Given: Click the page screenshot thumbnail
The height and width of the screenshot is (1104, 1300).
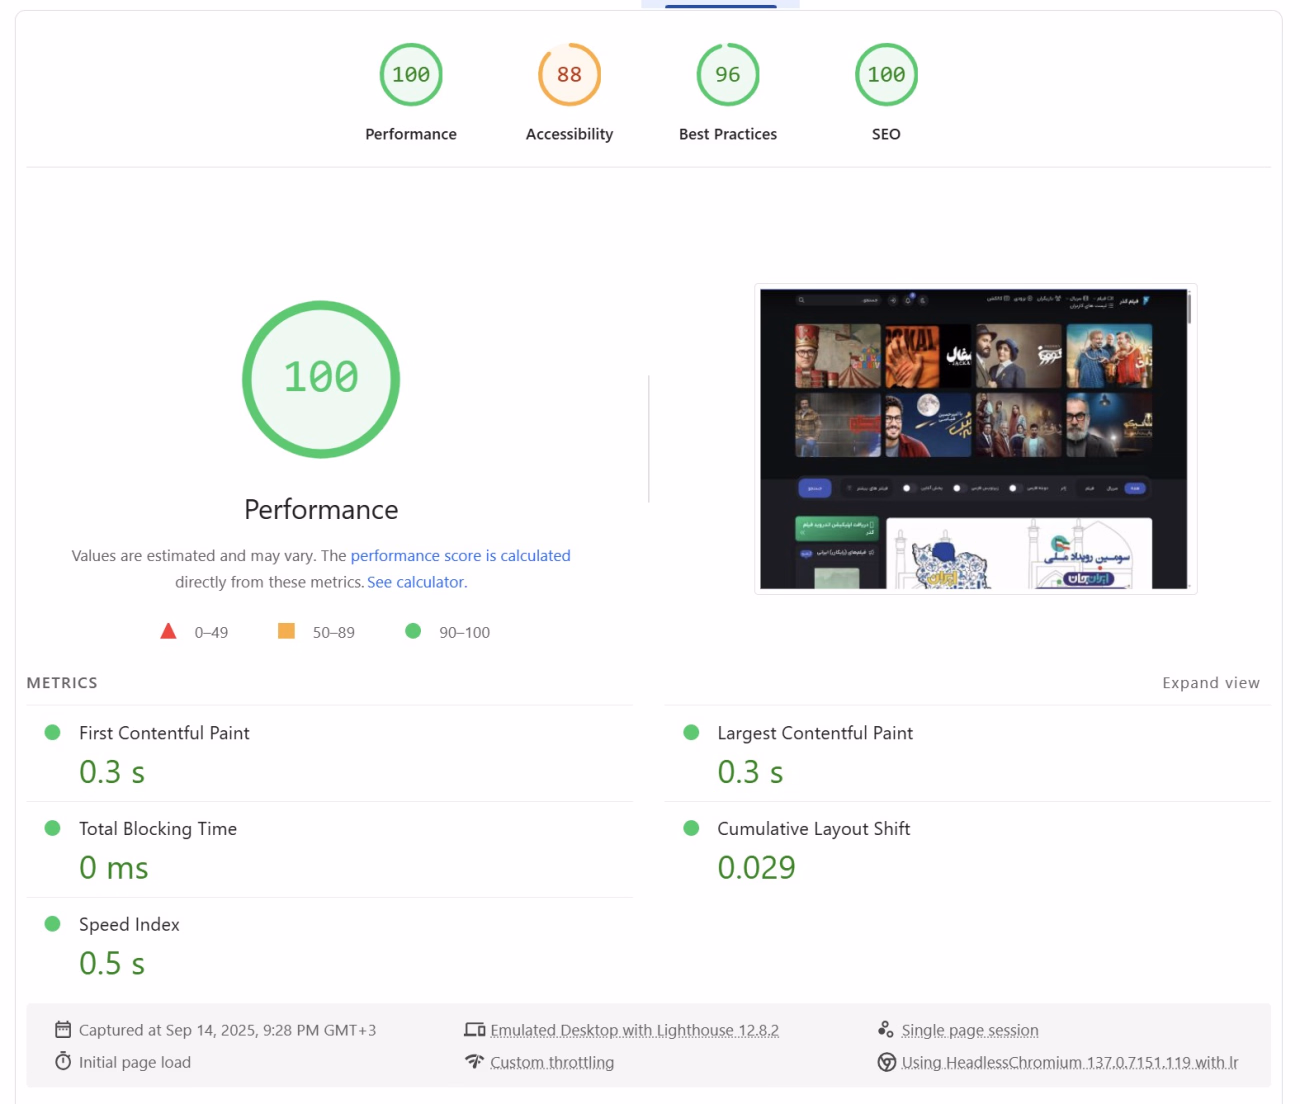Looking at the screenshot, I should click(x=975, y=439).
